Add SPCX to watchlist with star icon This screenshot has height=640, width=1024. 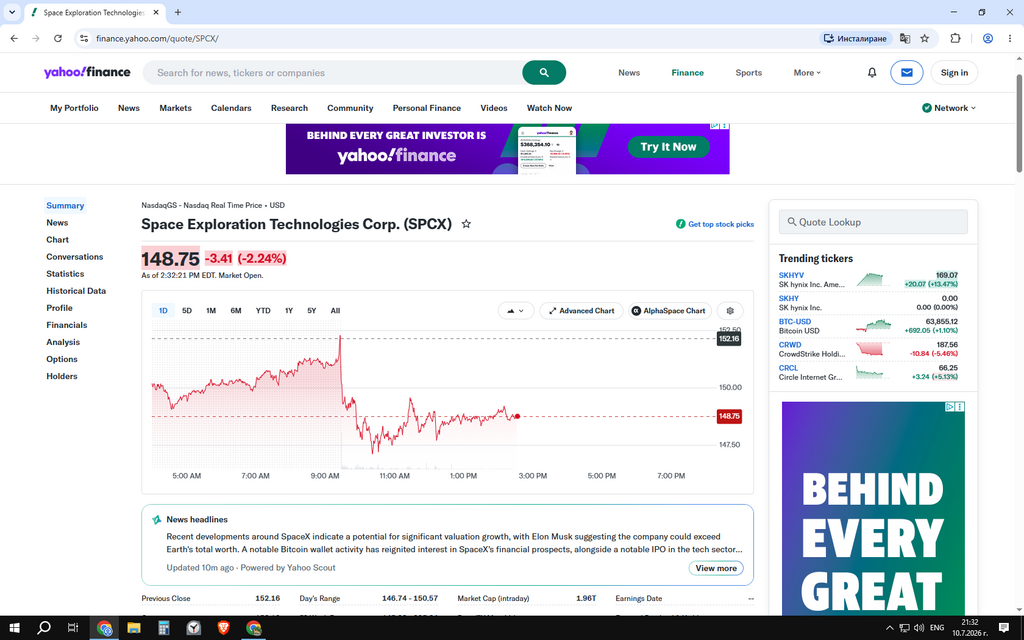[466, 224]
